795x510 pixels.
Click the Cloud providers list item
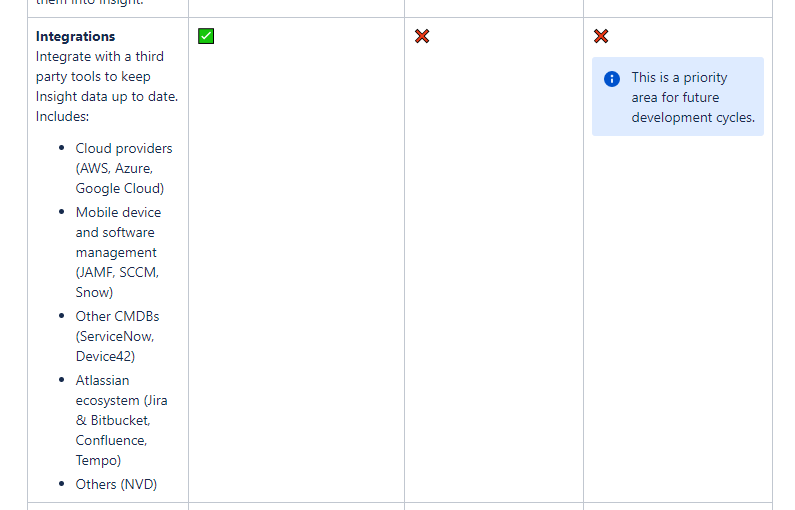coord(124,168)
